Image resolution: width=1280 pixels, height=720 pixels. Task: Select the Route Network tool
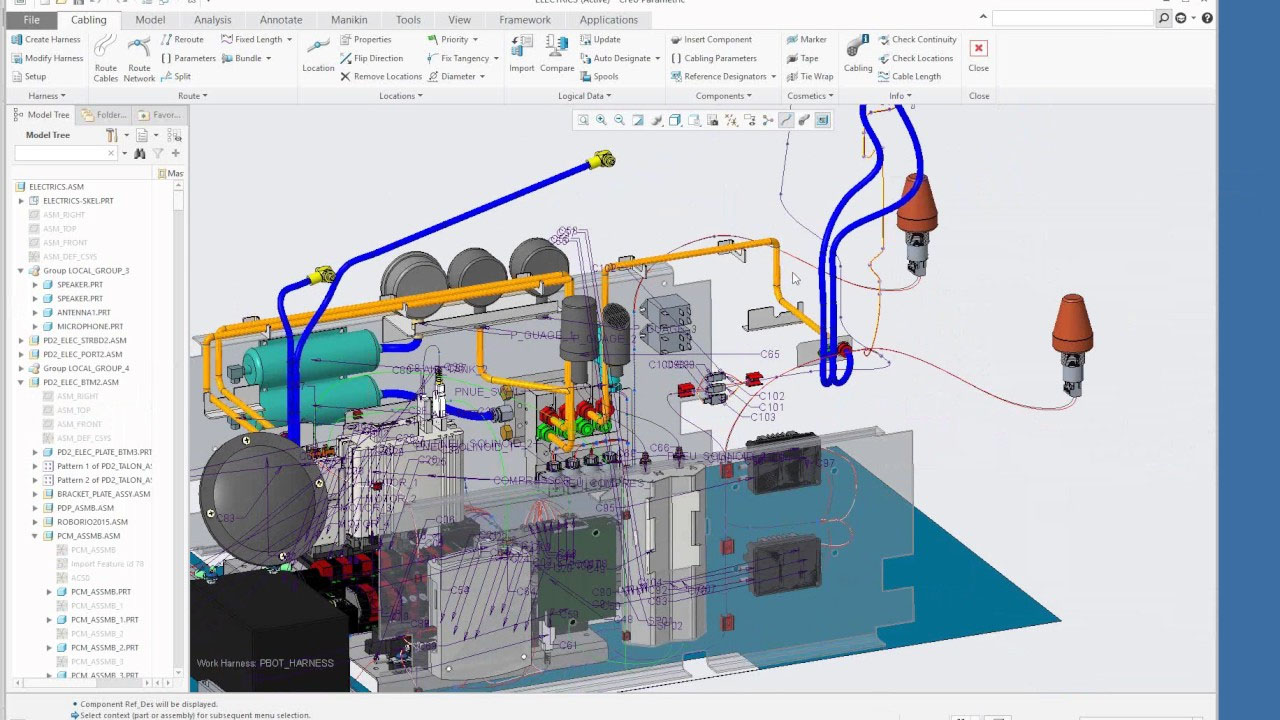(x=139, y=58)
